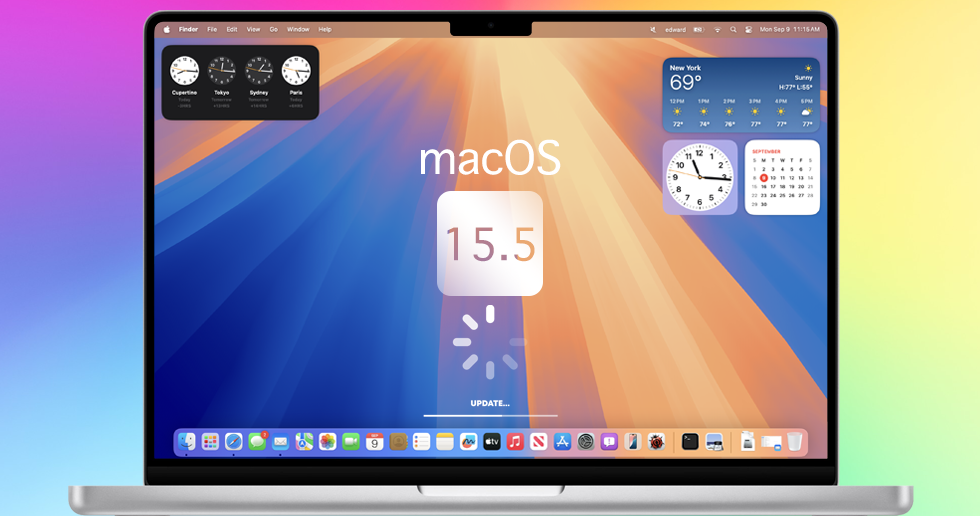Open the folder stack beside Trash

[x=771, y=443]
